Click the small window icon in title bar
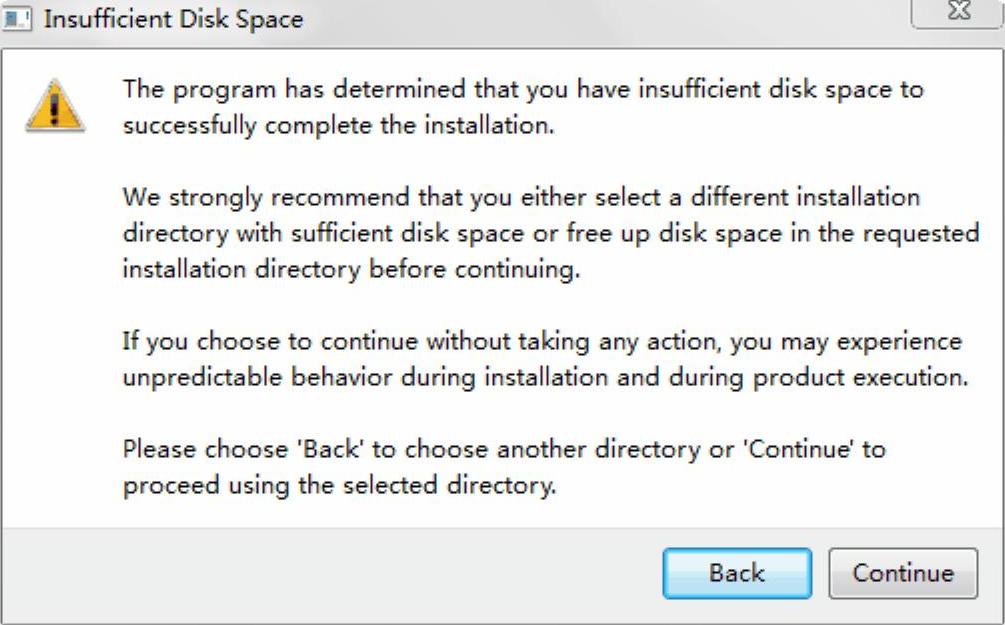Screen dimensions: 1005x625 [19, 19]
